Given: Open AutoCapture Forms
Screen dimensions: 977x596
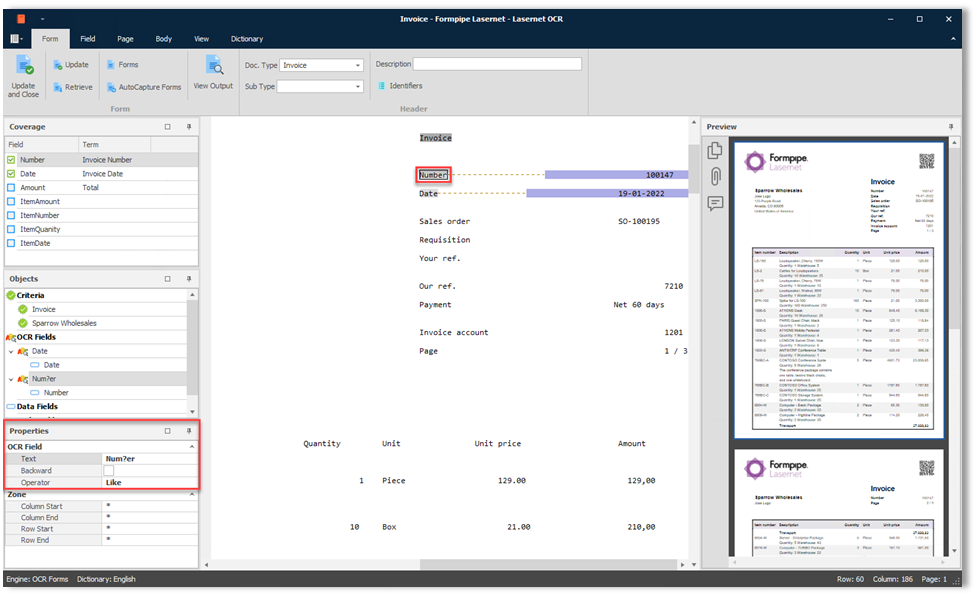Looking at the screenshot, I should [x=144, y=87].
